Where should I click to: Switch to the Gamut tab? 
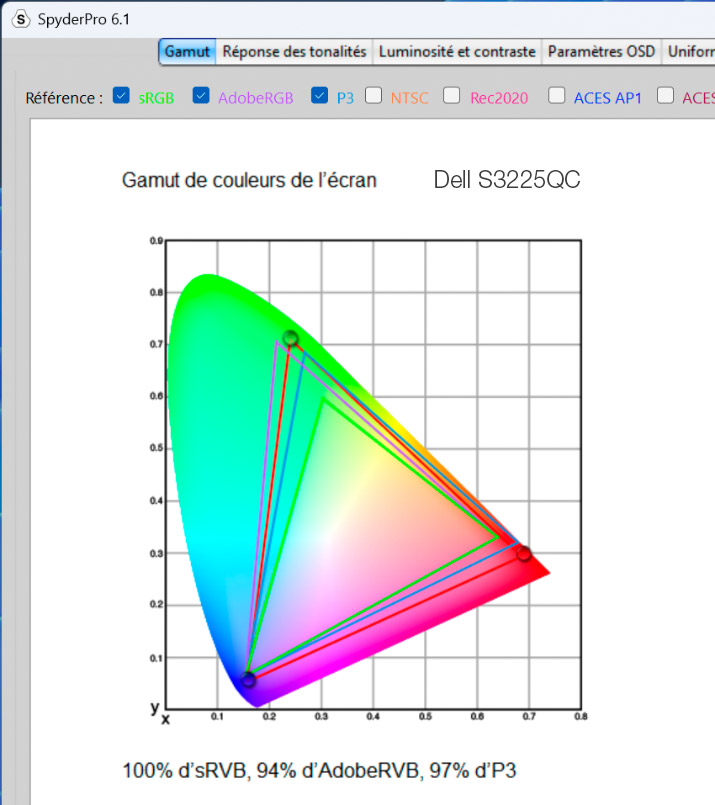187,52
